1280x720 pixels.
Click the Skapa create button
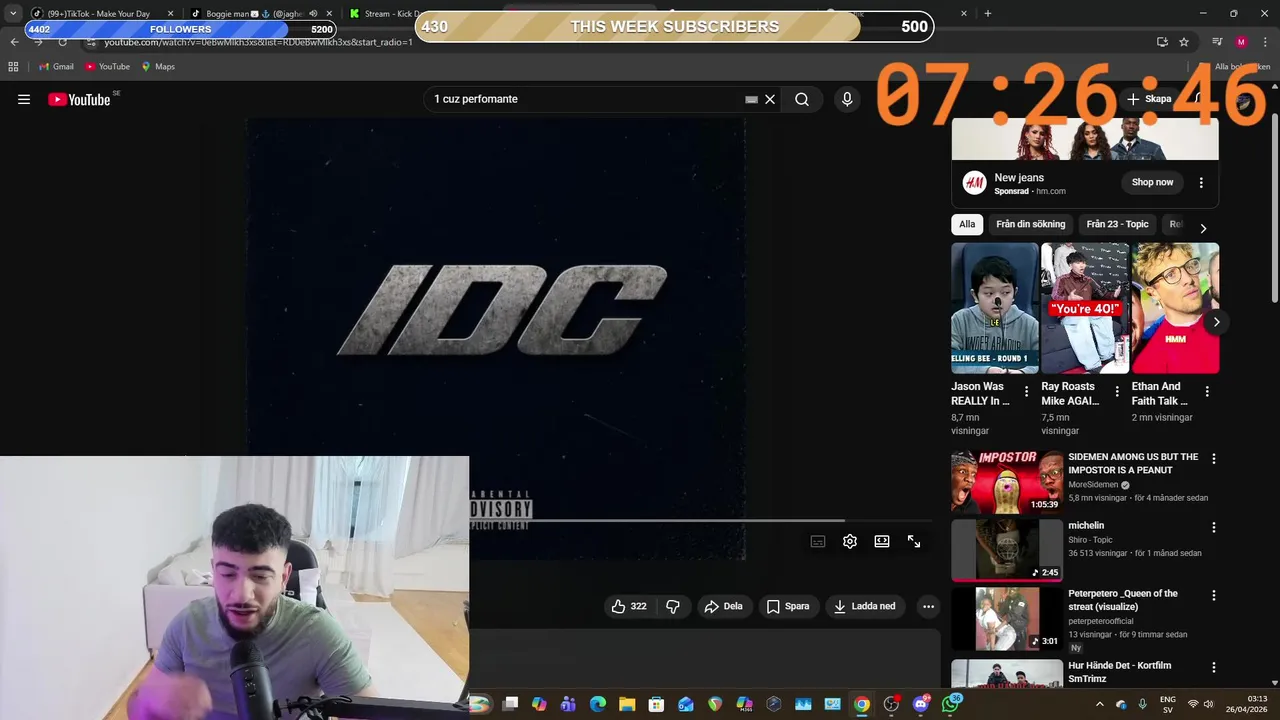(x=1149, y=99)
